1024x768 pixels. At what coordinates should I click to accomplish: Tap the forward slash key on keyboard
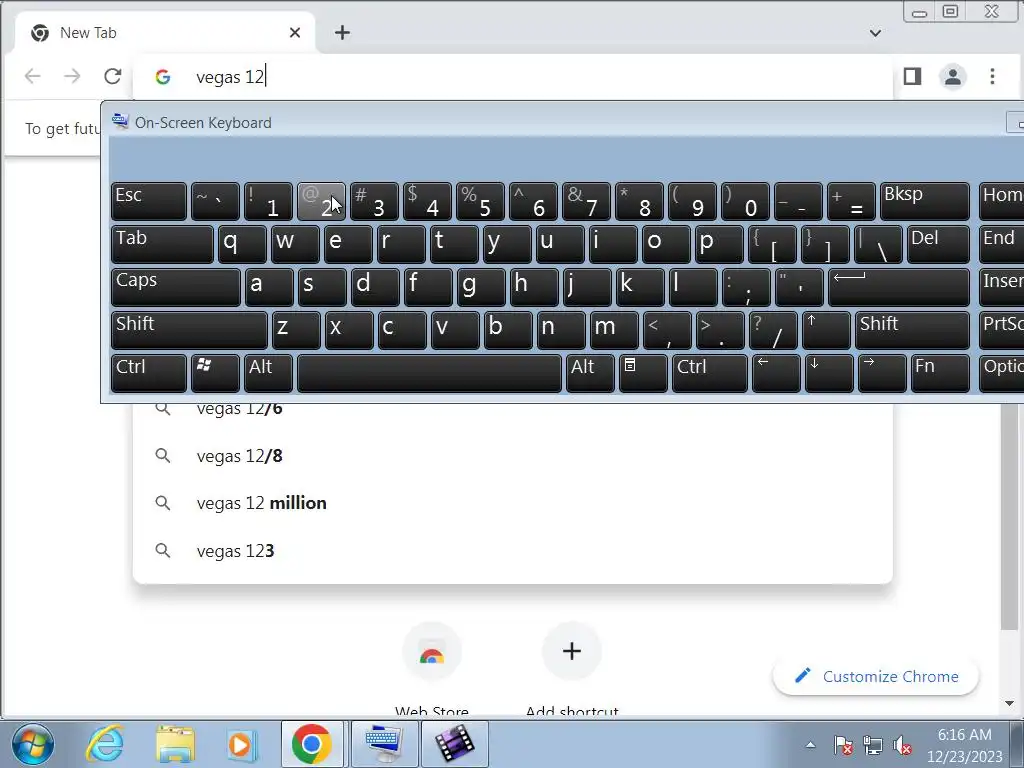[x=773, y=330]
